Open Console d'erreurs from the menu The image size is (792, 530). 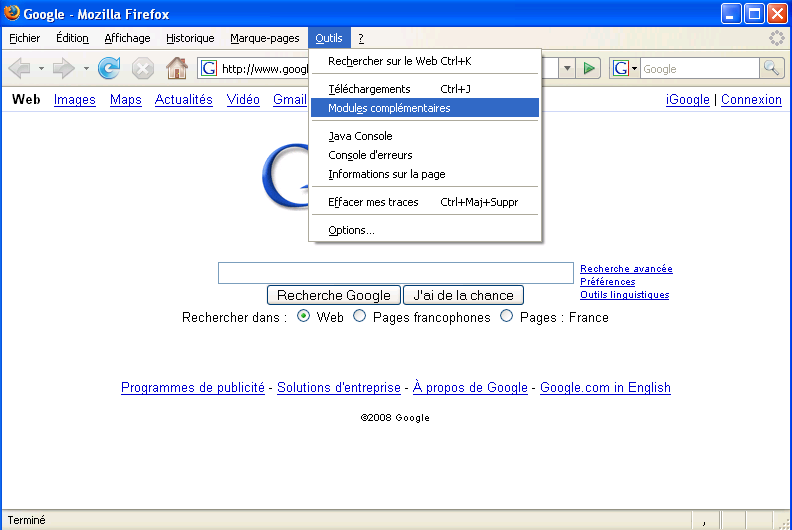click(x=425, y=155)
